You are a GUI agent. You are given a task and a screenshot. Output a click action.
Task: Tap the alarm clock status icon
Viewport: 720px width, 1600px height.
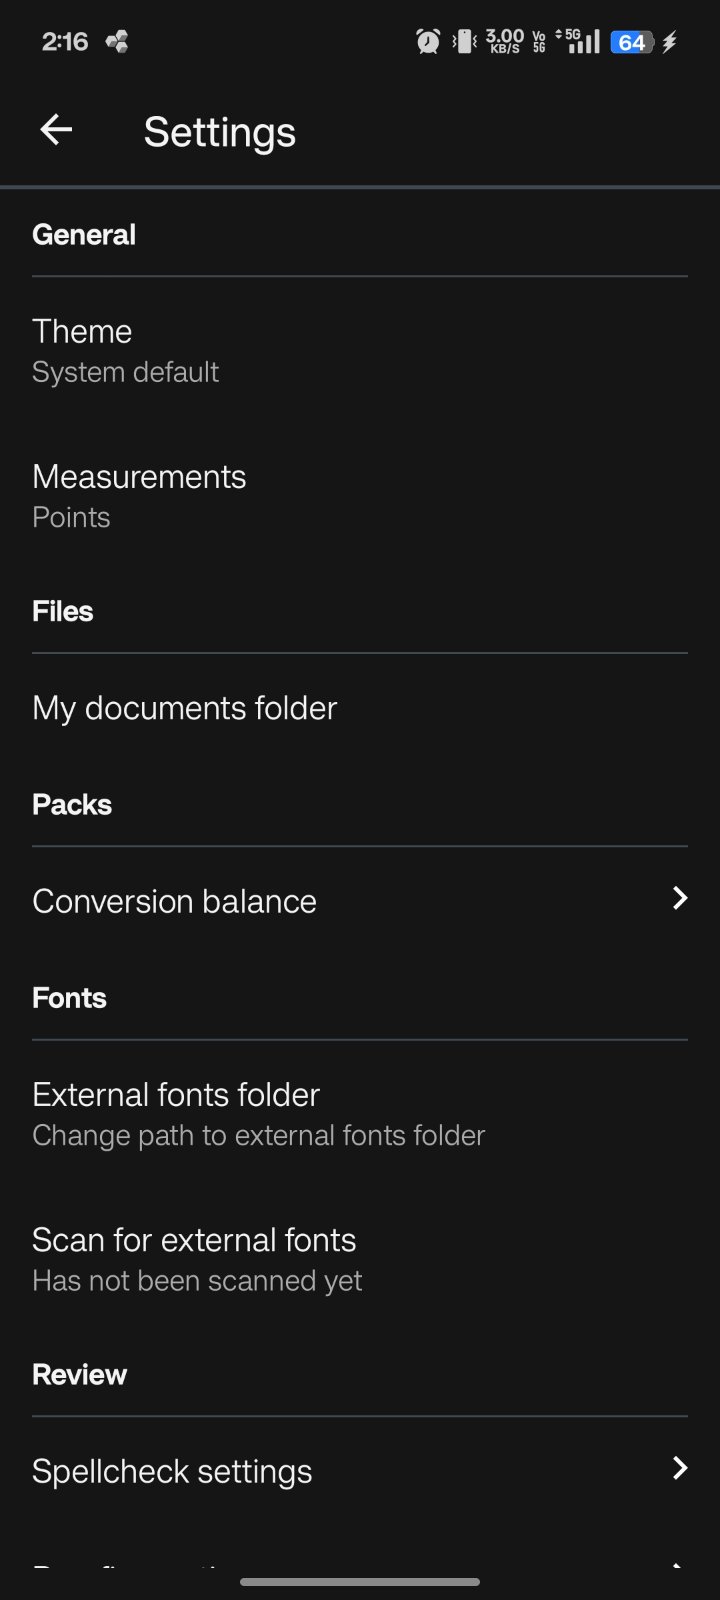[x=428, y=41]
